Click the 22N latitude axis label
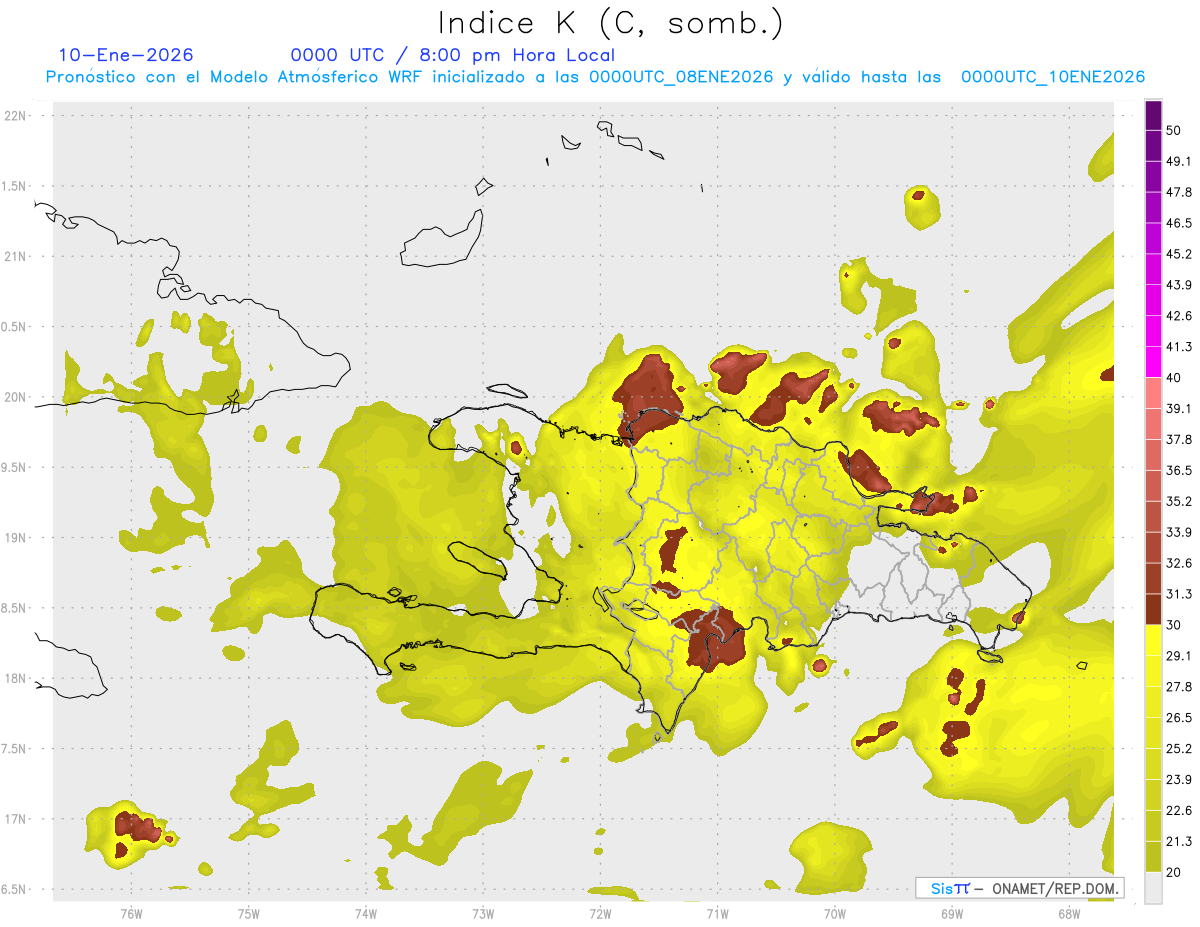This screenshot has height=927, width=1200. point(17,115)
